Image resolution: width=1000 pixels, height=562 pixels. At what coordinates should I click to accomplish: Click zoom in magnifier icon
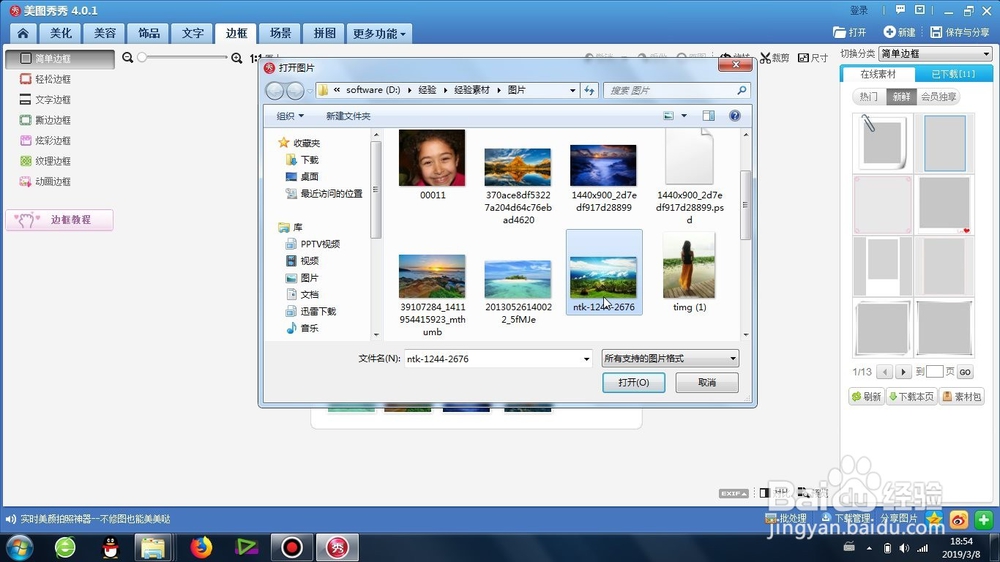pyautogui.click(x=237, y=58)
